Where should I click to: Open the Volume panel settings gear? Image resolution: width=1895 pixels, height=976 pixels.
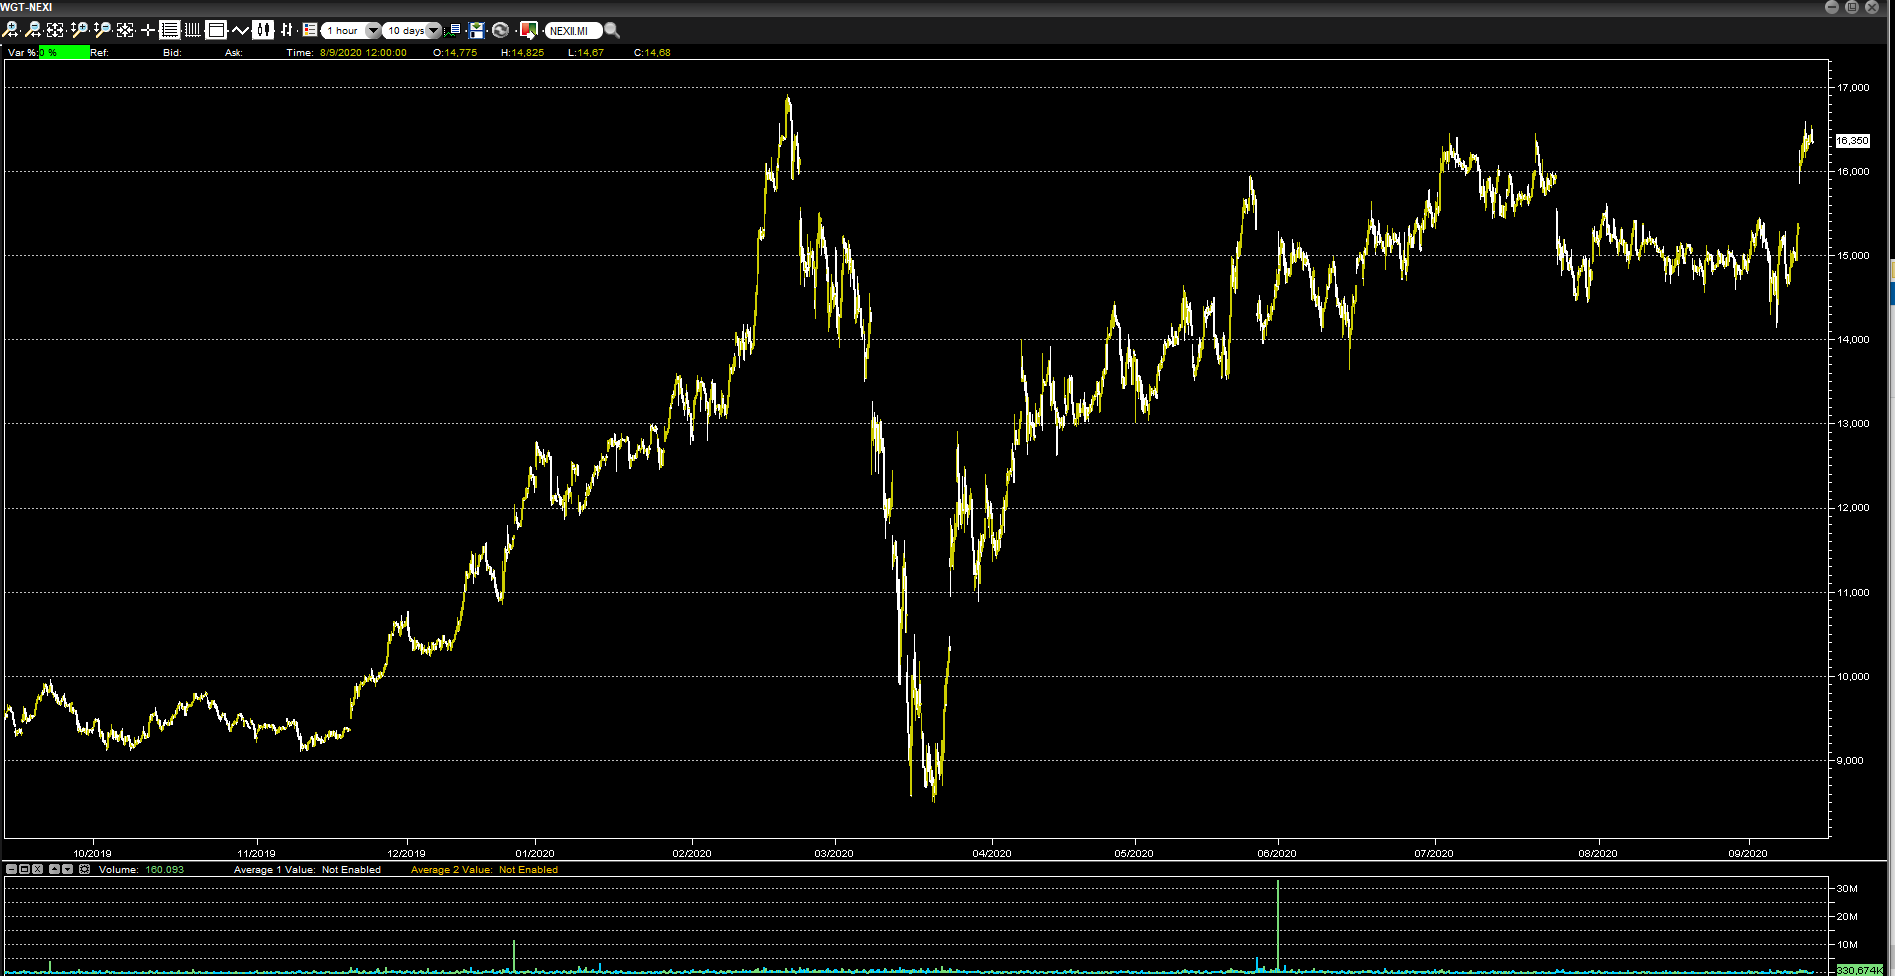point(85,869)
